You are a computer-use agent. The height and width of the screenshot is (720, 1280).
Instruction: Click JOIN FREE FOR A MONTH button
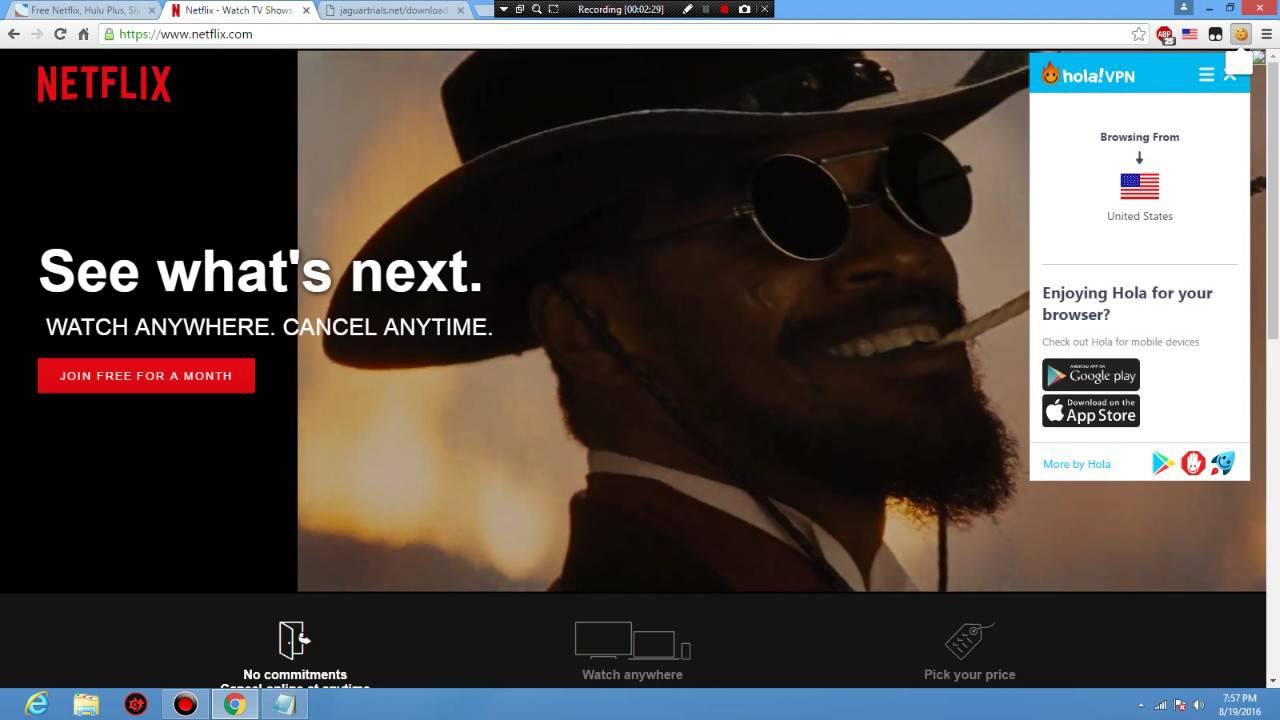coord(146,376)
